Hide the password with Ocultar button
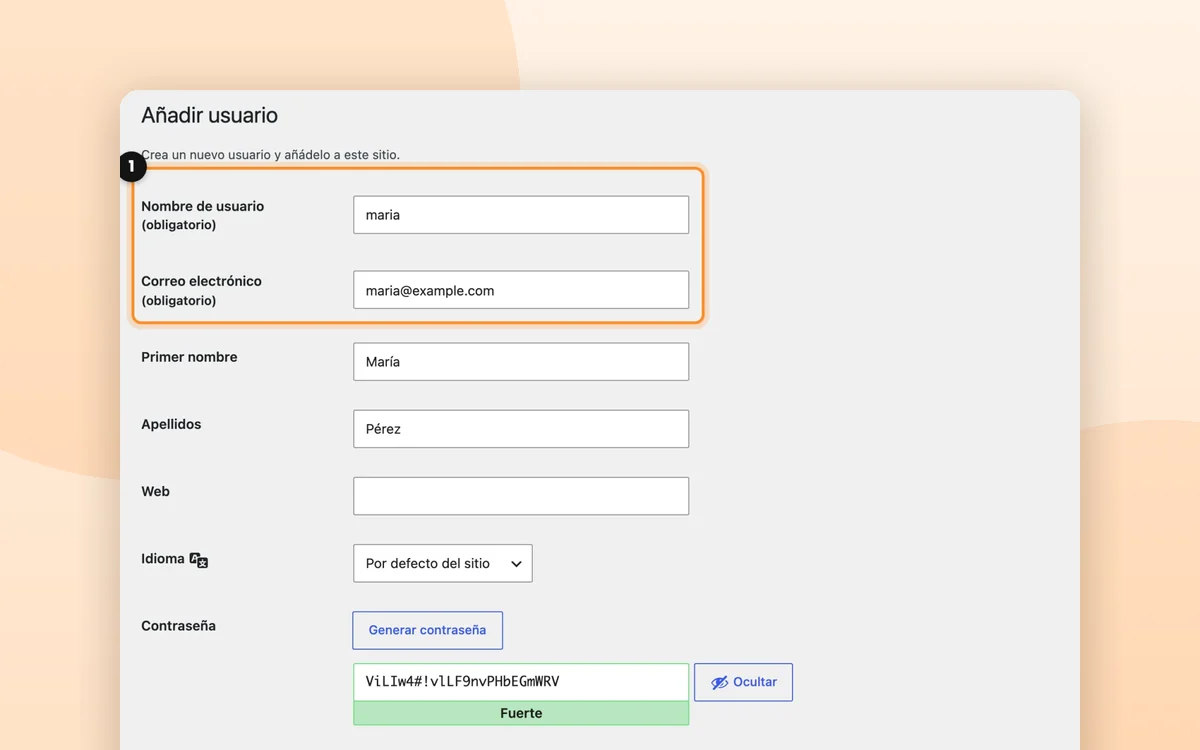Viewport: 1200px width, 750px height. tap(743, 682)
